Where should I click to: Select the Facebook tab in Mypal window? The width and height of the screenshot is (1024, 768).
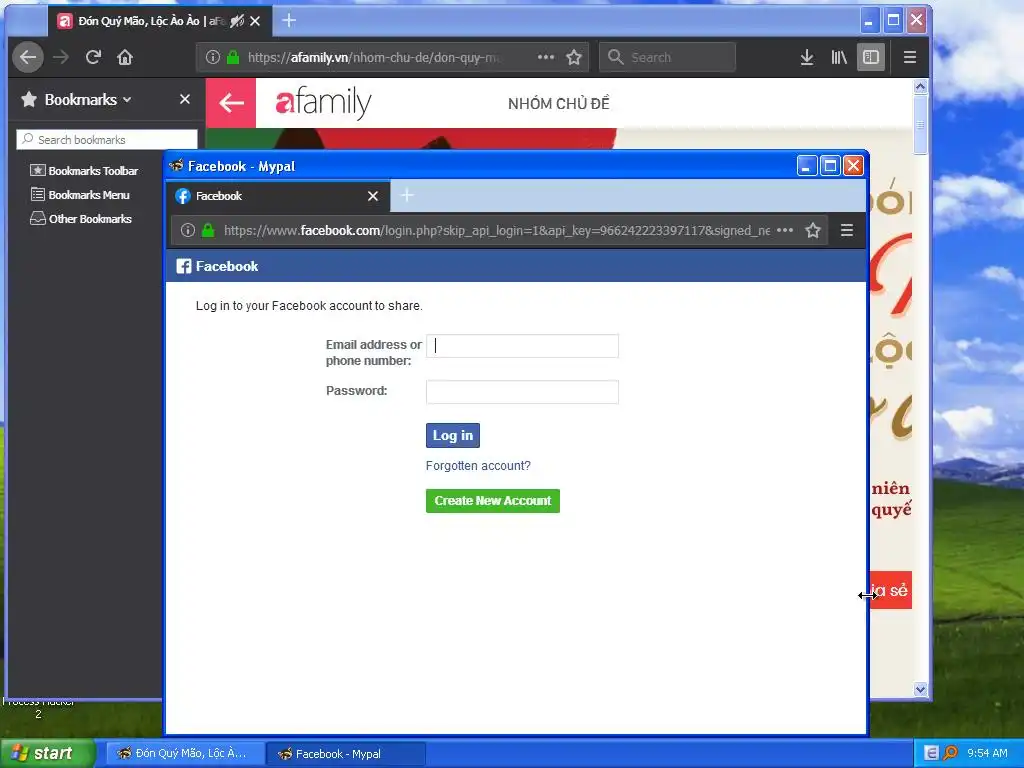[278, 196]
